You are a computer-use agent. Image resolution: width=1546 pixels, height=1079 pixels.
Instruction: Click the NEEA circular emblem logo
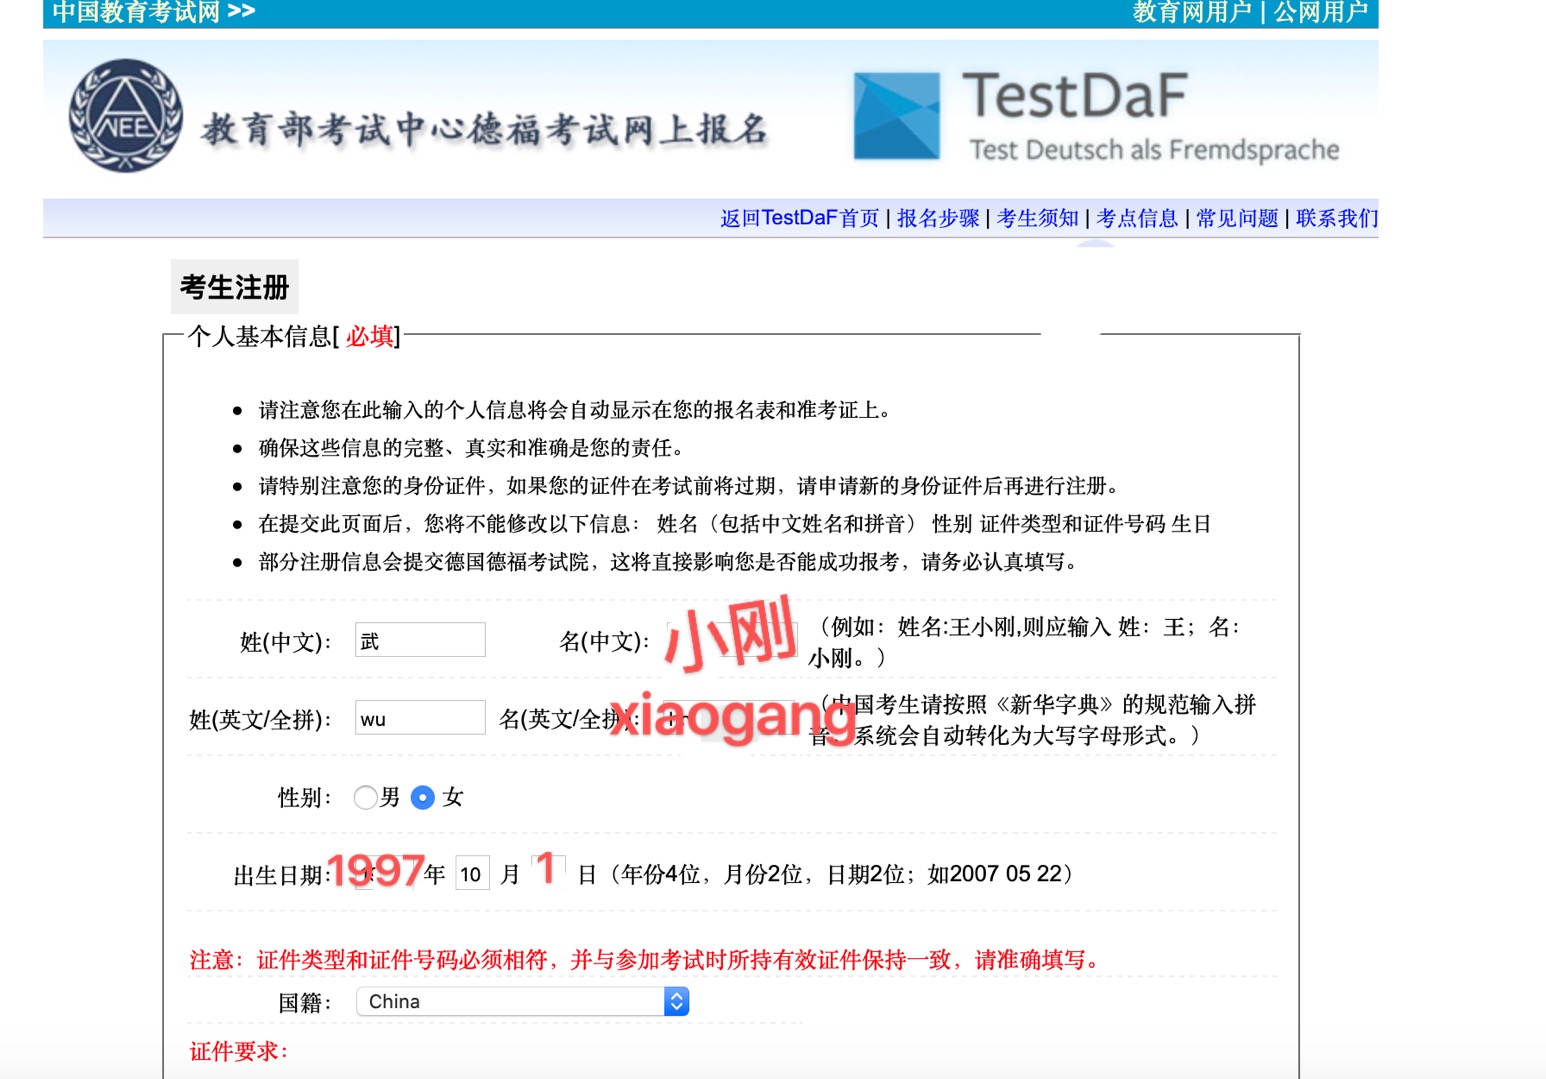tap(125, 116)
